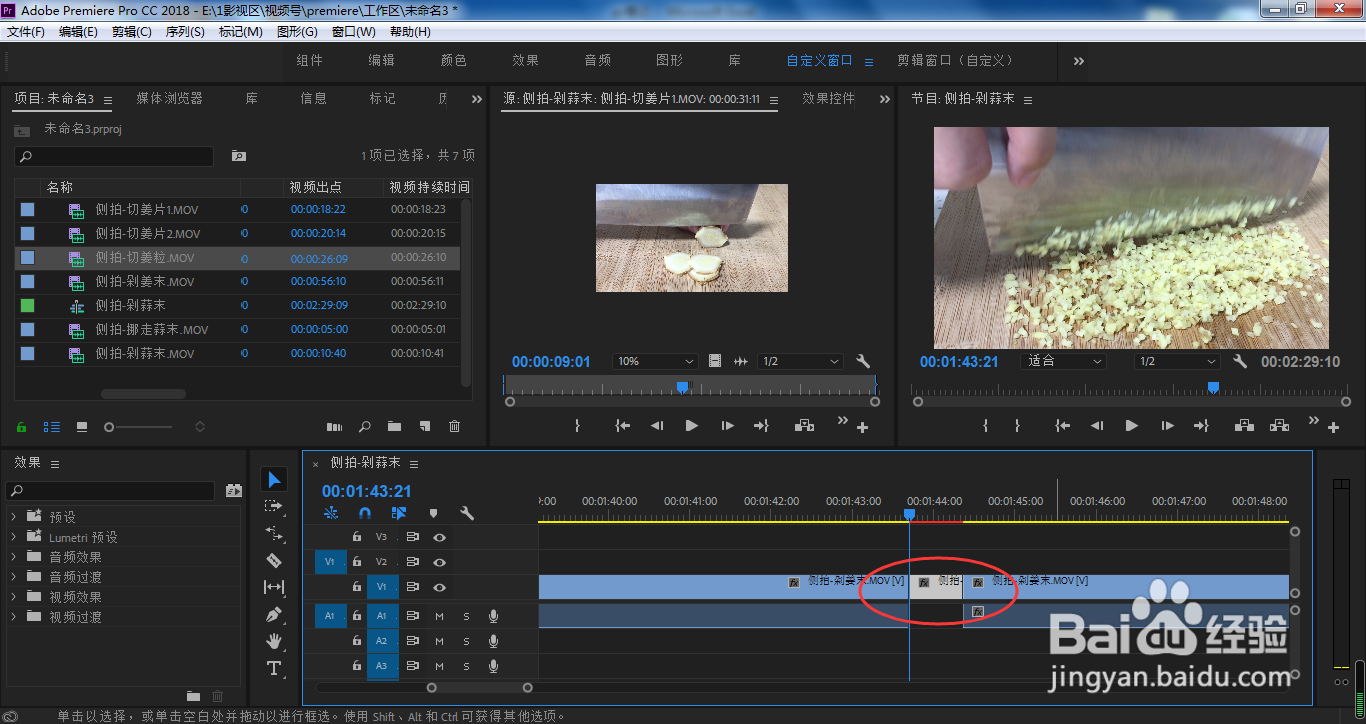Toggle lock on A1 track
This screenshot has height=724, width=1366.
(x=357, y=616)
